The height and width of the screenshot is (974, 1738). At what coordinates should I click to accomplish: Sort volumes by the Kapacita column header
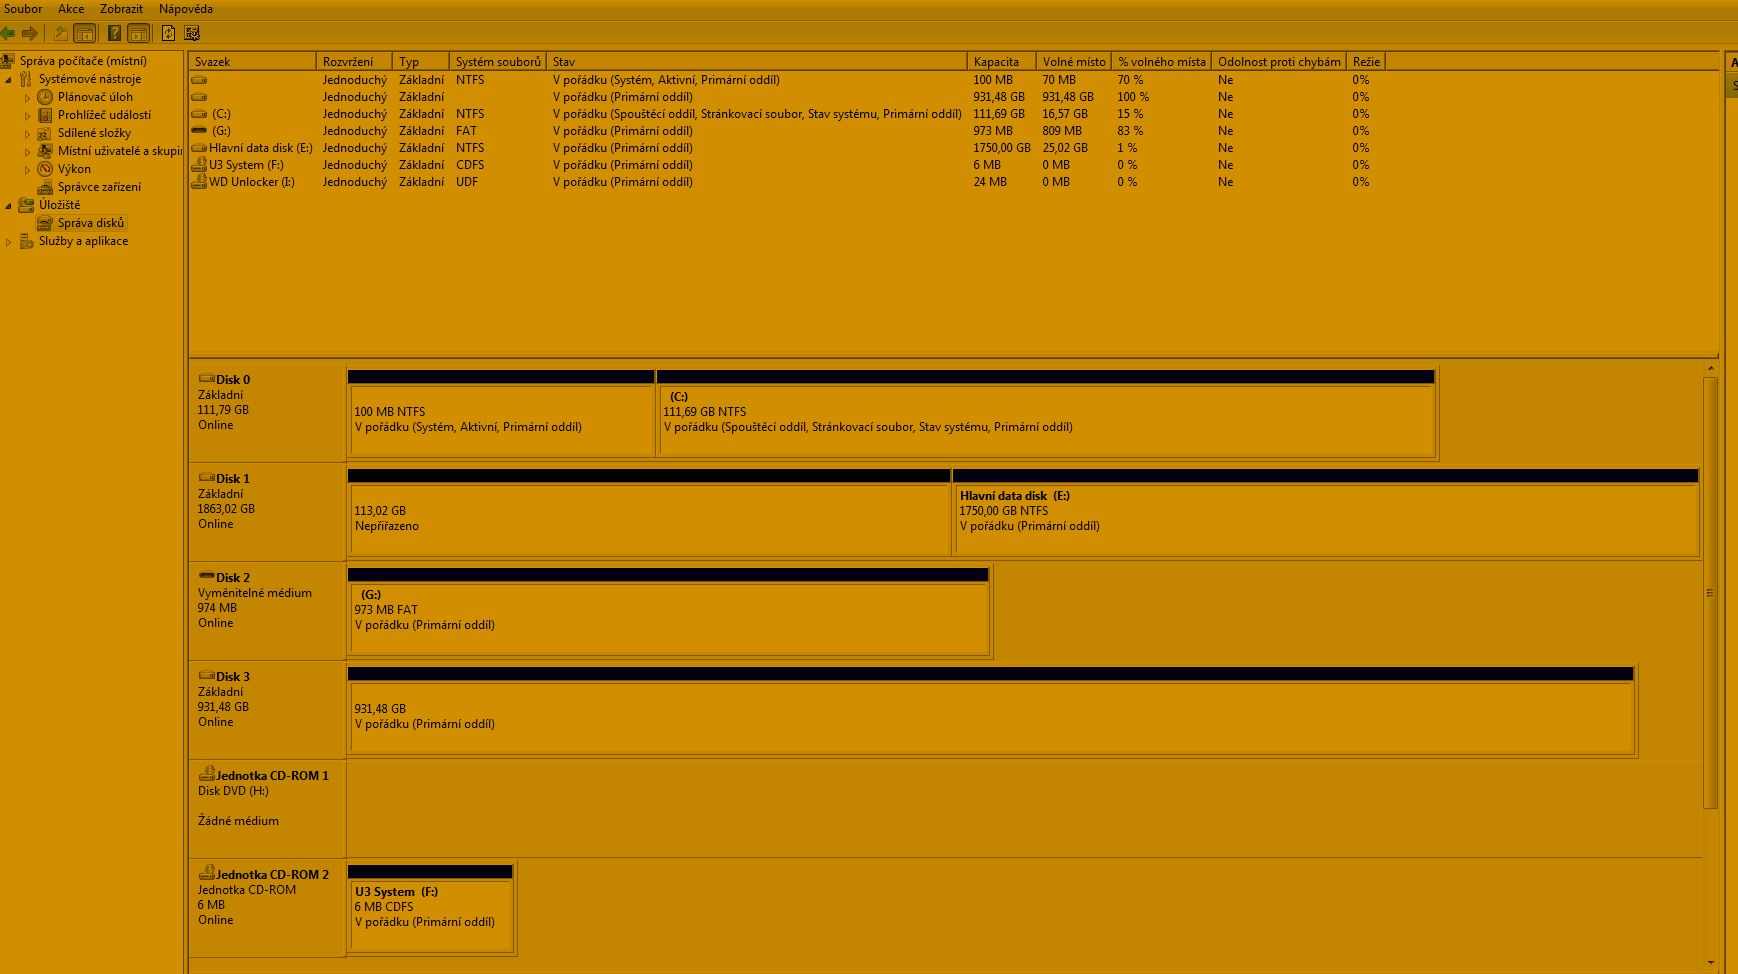click(996, 62)
